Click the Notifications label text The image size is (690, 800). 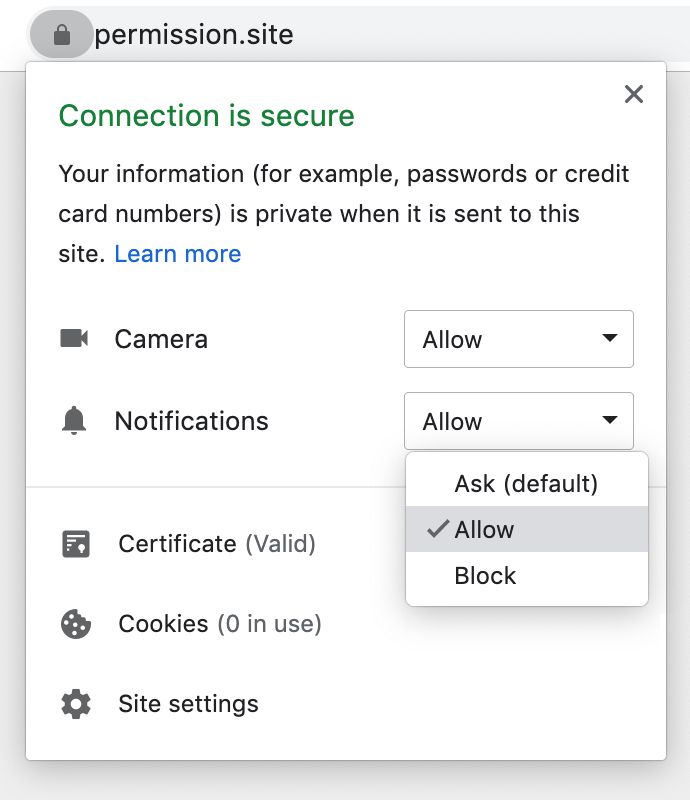tap(192, 421)
